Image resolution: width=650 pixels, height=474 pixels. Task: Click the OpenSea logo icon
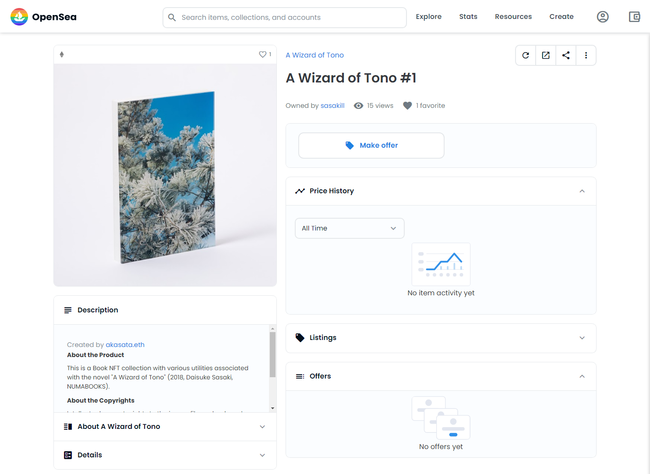tap(19, 17)
